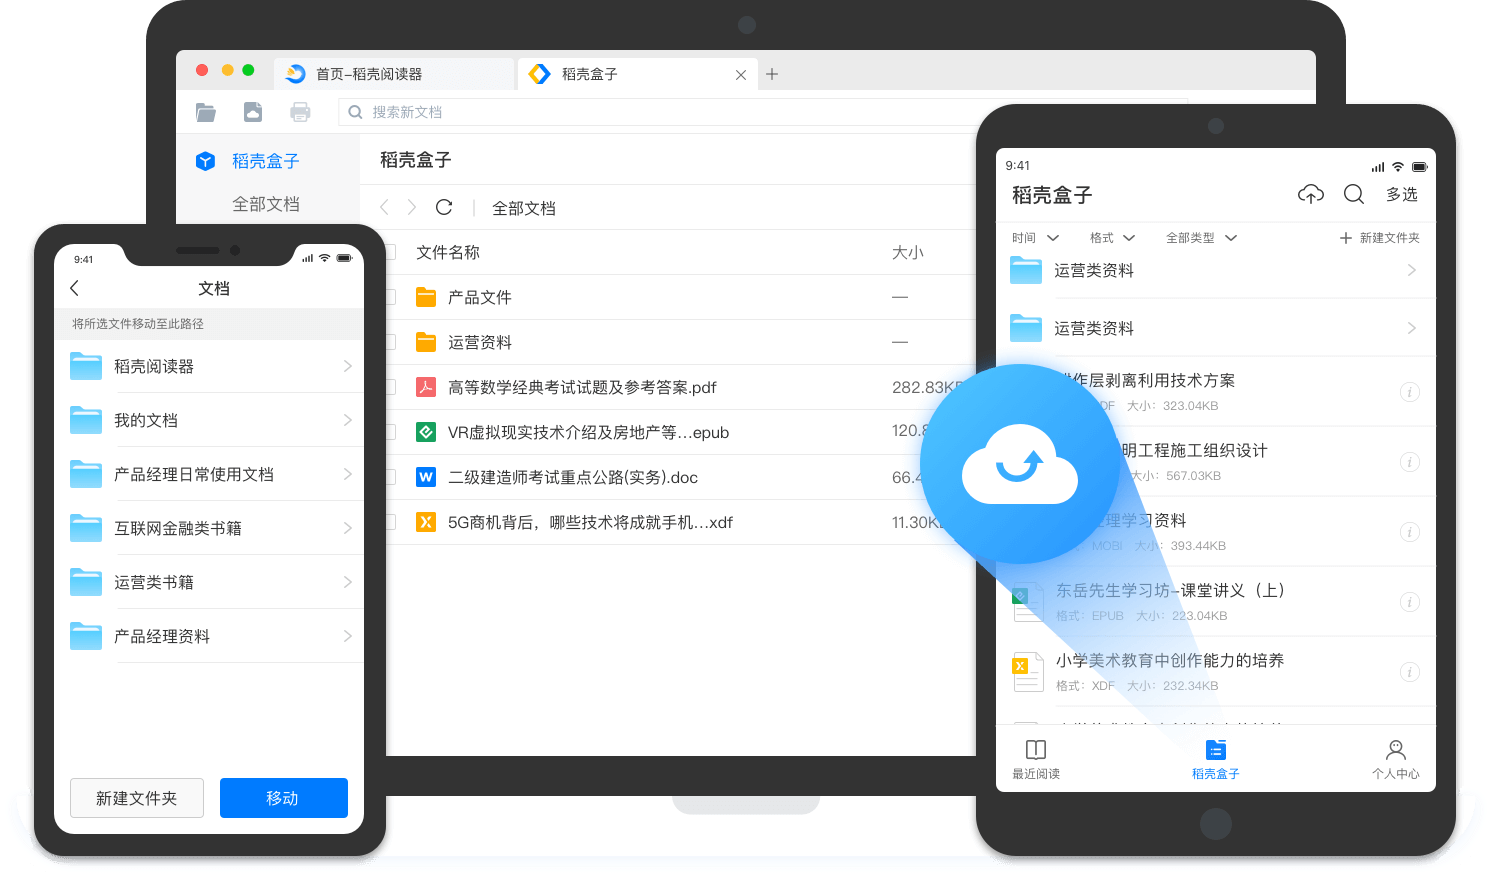1492x876 pixels.
Task: Tap the 稻壳阅读器 folder icon on phone
Action: (x=86, y=366)
